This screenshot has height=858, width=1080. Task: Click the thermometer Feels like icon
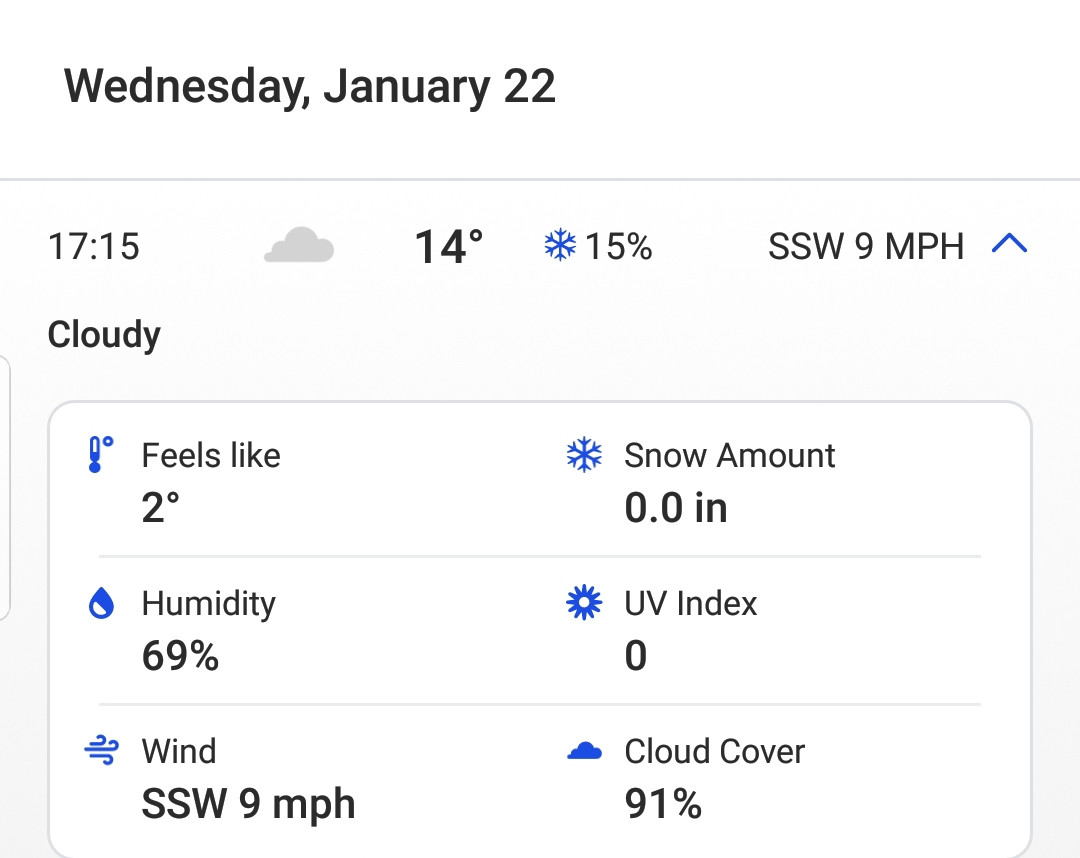[x=101, y=454]
